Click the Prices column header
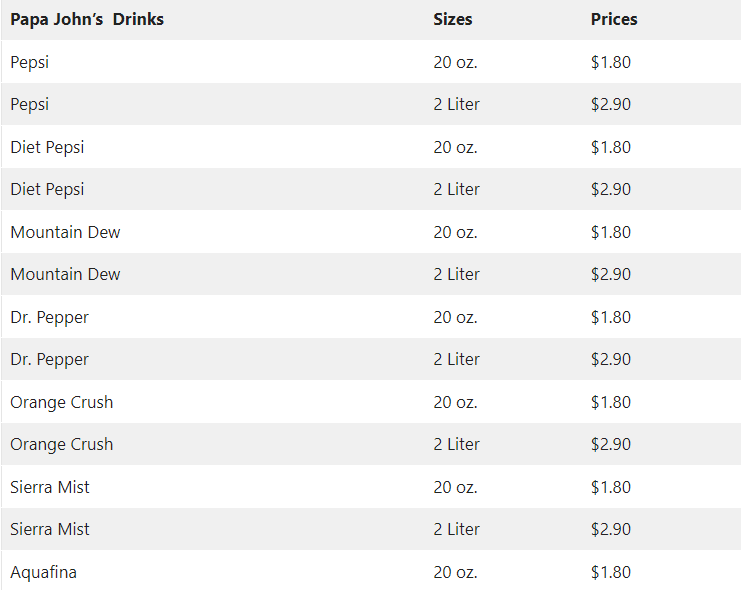Screen dimensions: 741x590 [x=614, y=19]
